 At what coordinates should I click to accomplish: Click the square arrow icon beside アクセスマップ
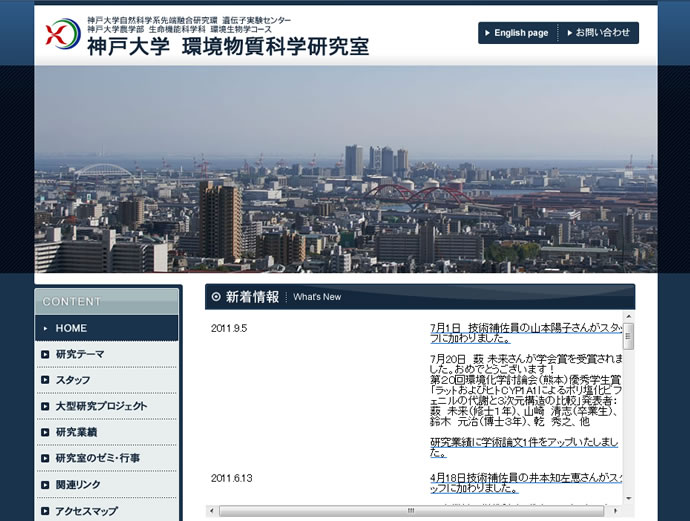(x=45, y=511)
